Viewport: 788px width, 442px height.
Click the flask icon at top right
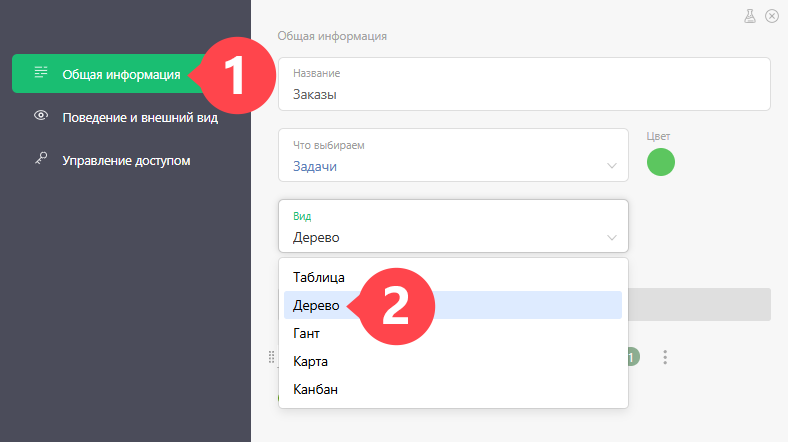pyautogui.click(x=750, y=16)
